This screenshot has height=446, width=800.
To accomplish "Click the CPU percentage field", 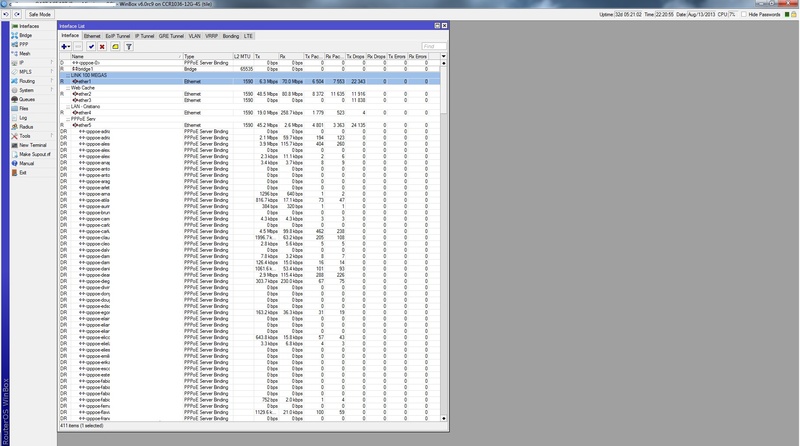I will (733, 14).
